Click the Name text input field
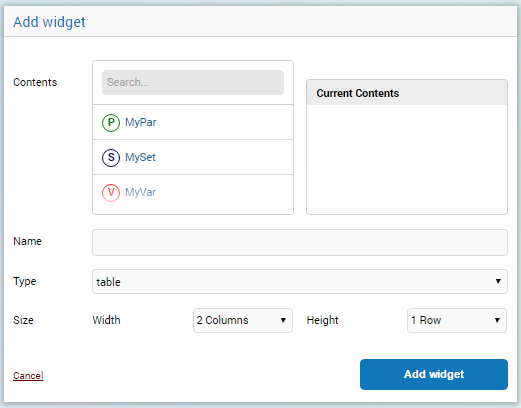The width and height of the screenshot is (521, 408). [x=300, y=242]
